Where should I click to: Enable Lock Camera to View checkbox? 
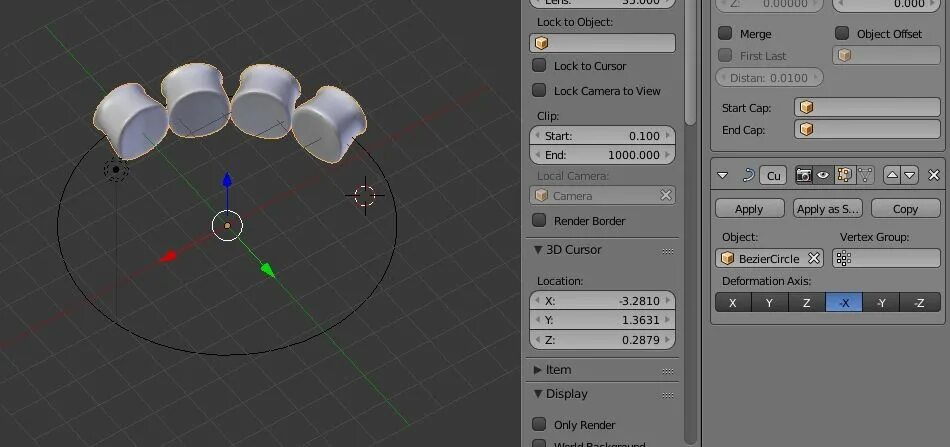pos(539,90)
